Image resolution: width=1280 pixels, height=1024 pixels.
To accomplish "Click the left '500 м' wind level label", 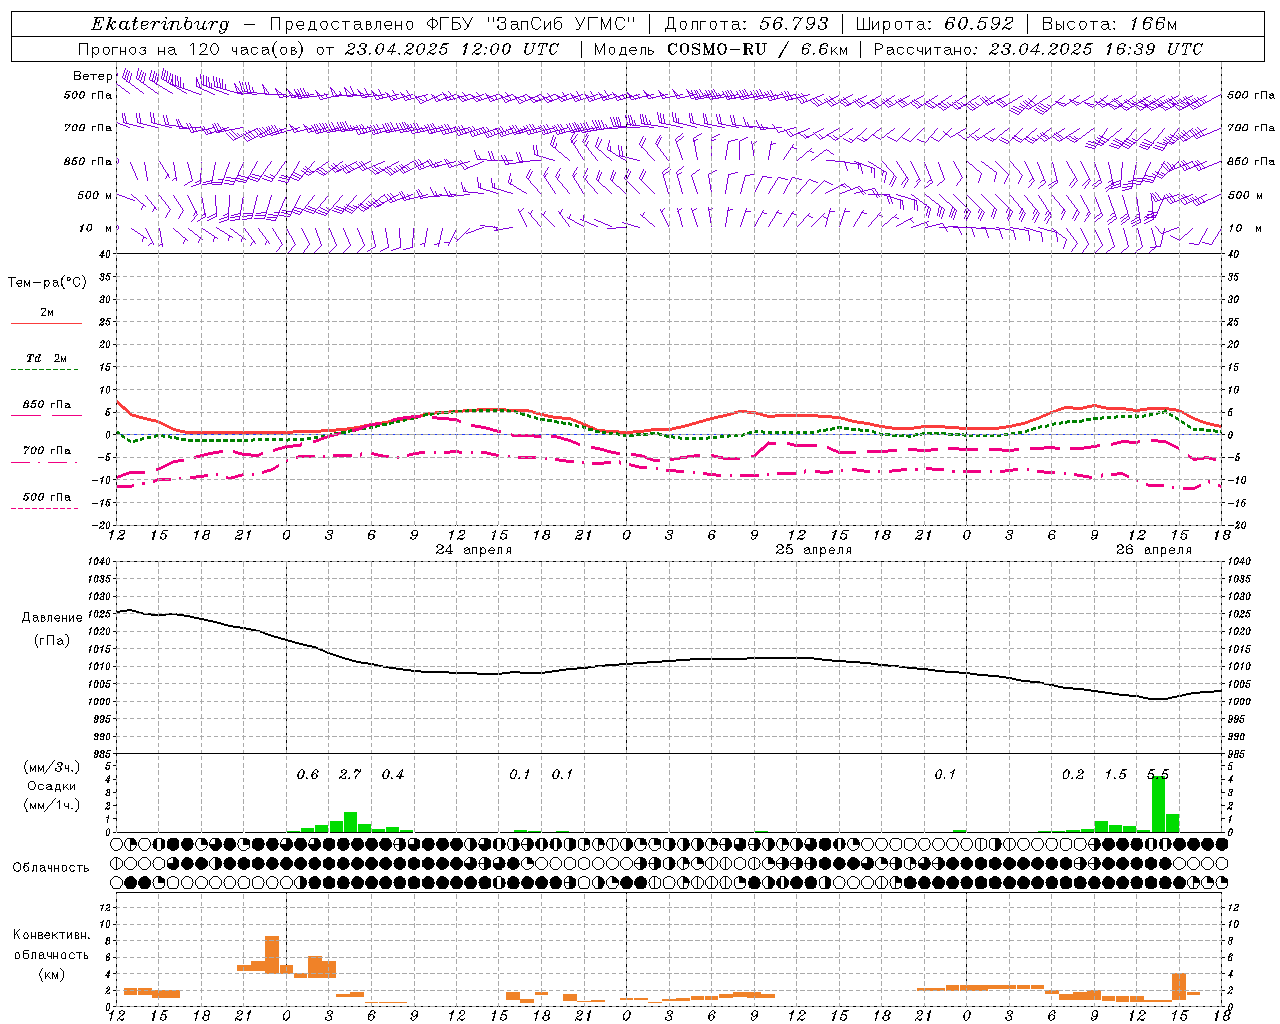I will point(95,195).
